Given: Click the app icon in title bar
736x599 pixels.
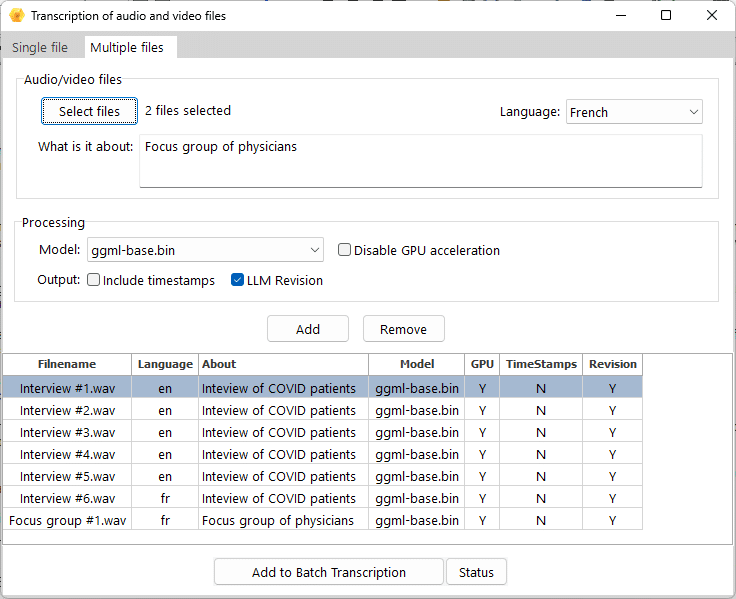Looking at the screenshot, I should coord(16,16).
